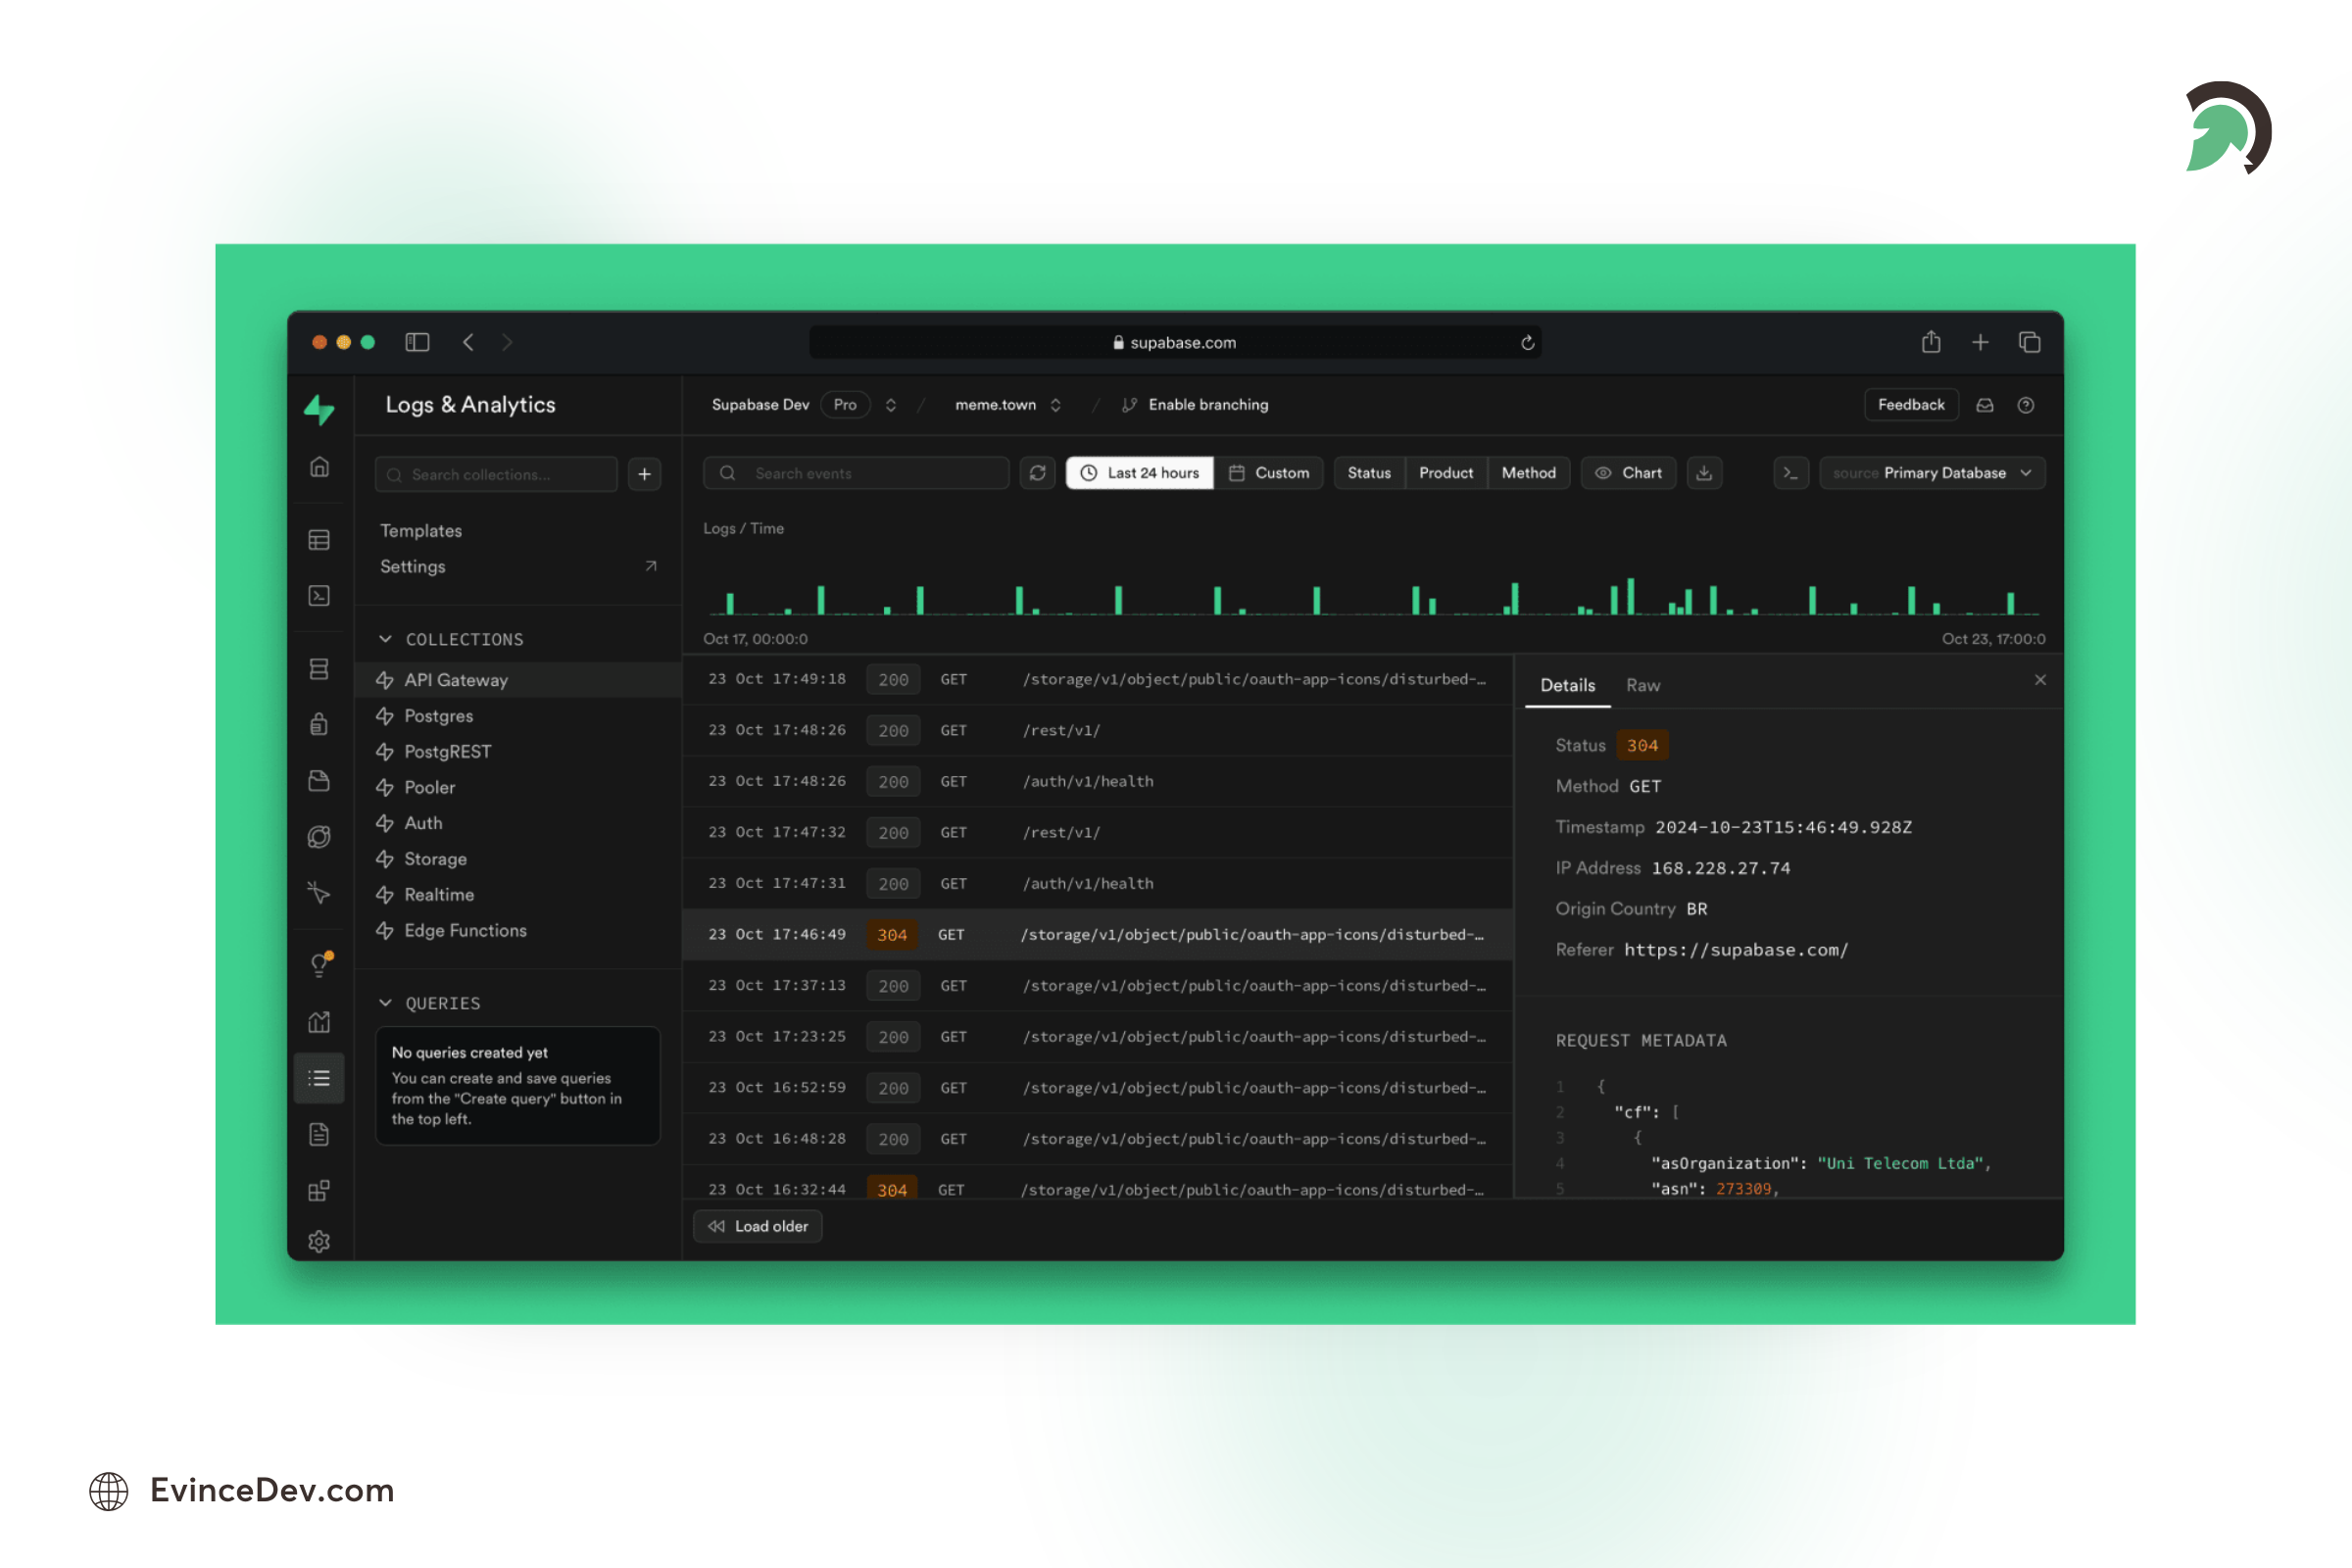Open the source Primary Database dropdown
This screenshot has height=1568, width=2352.
tap(1932, 473)
